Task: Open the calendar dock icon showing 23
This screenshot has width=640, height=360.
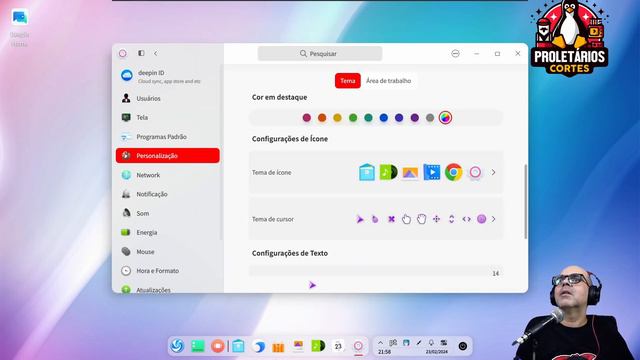Action: [338, 346]
